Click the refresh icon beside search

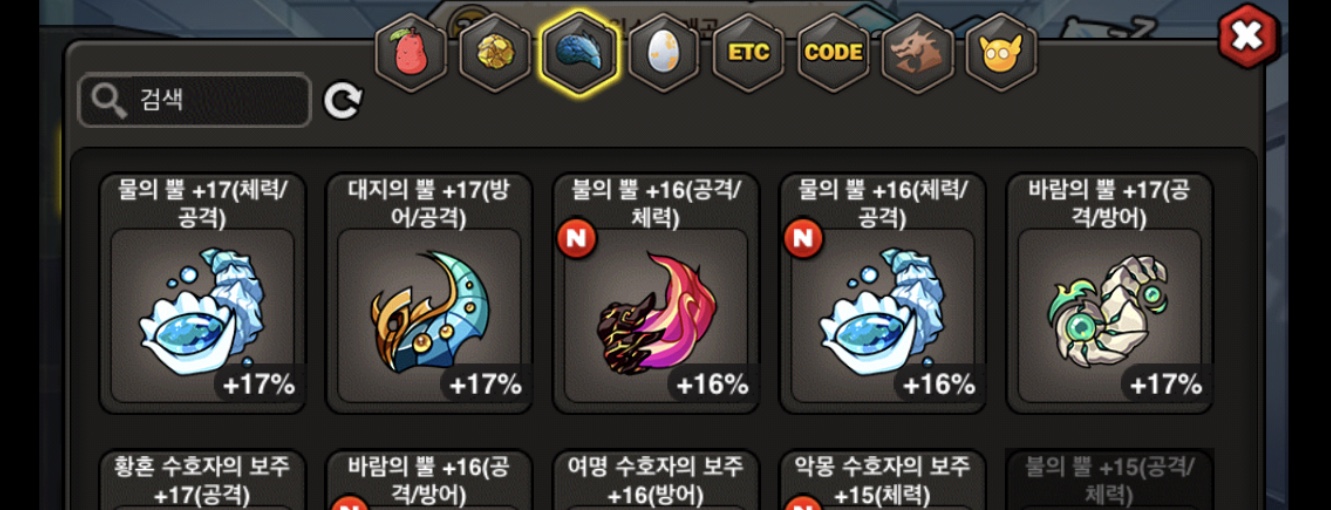pos(343,100)
